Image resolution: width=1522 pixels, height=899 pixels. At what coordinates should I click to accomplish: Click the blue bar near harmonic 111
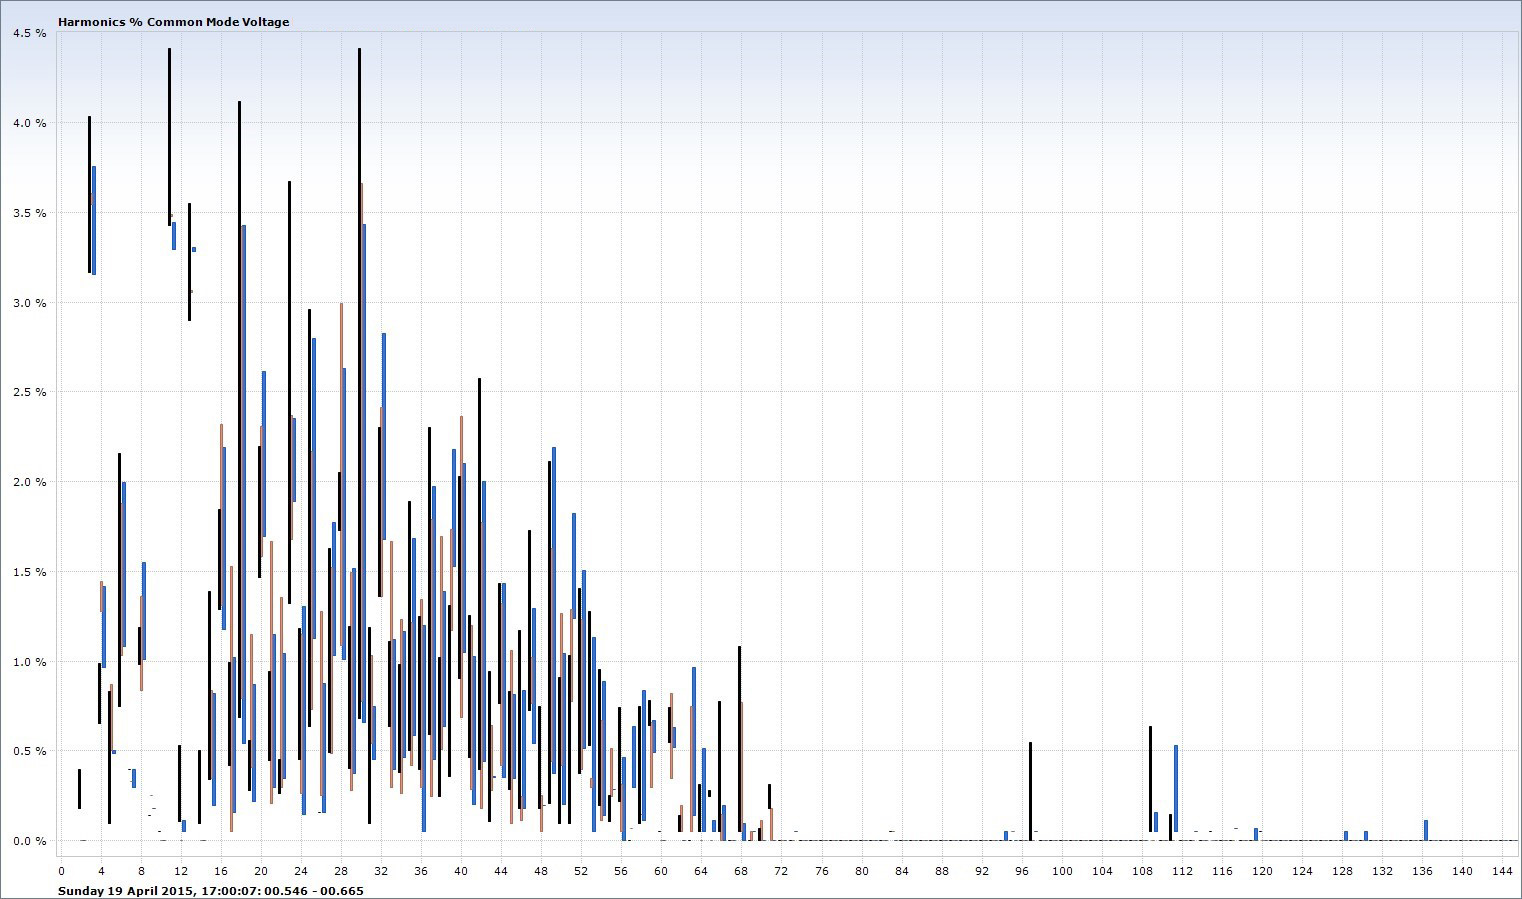coord(1176,788)
